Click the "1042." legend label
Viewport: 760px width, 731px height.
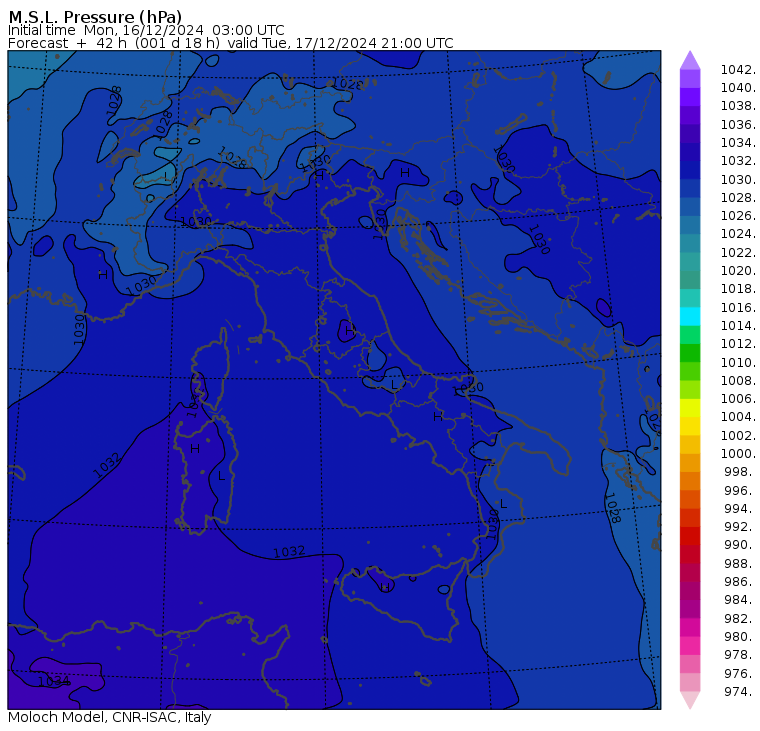pos(738,70)
